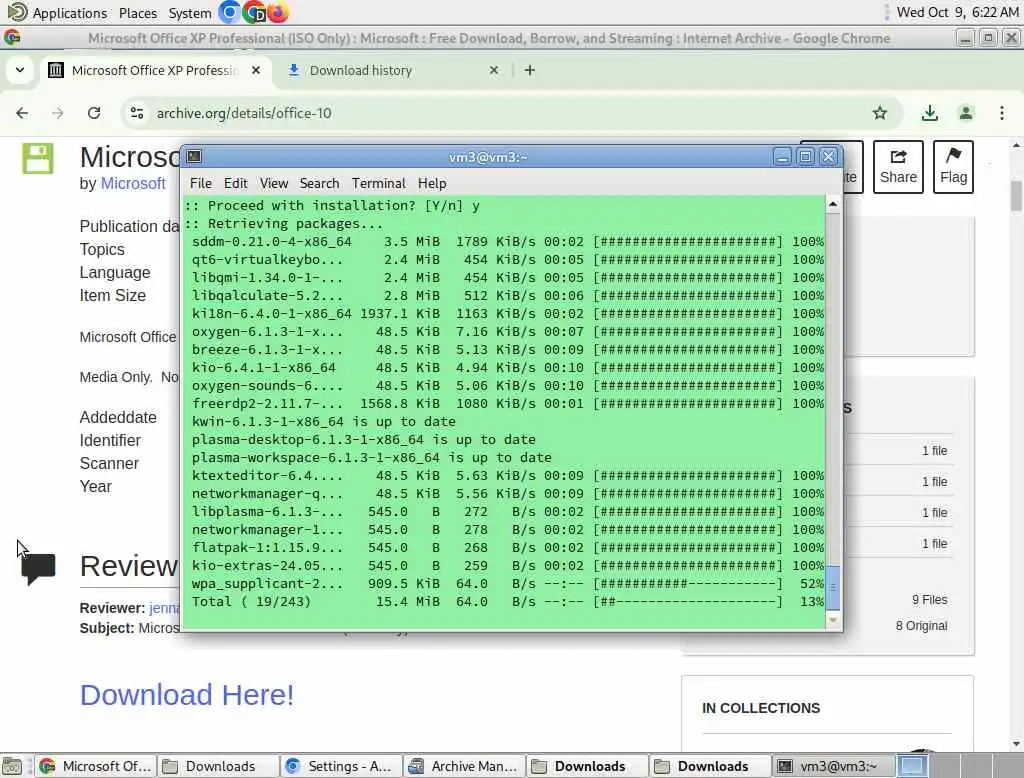Click the green floppy disk software icon
Screen dimensions: 1024x778
[x=38, y=158]
